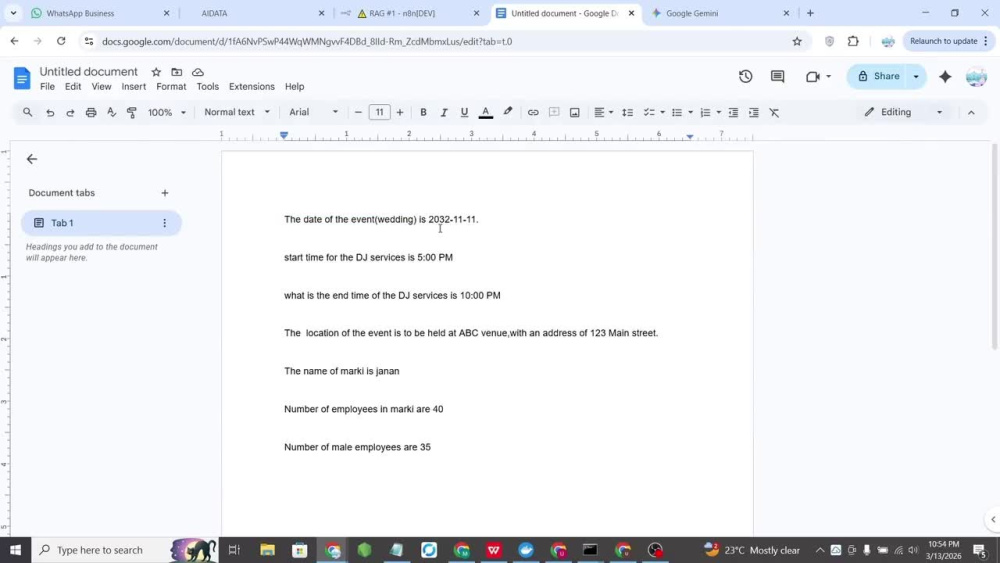Expand the checklist options arrow
Viewport: 1000px width, 563px height.
(663, 112)
